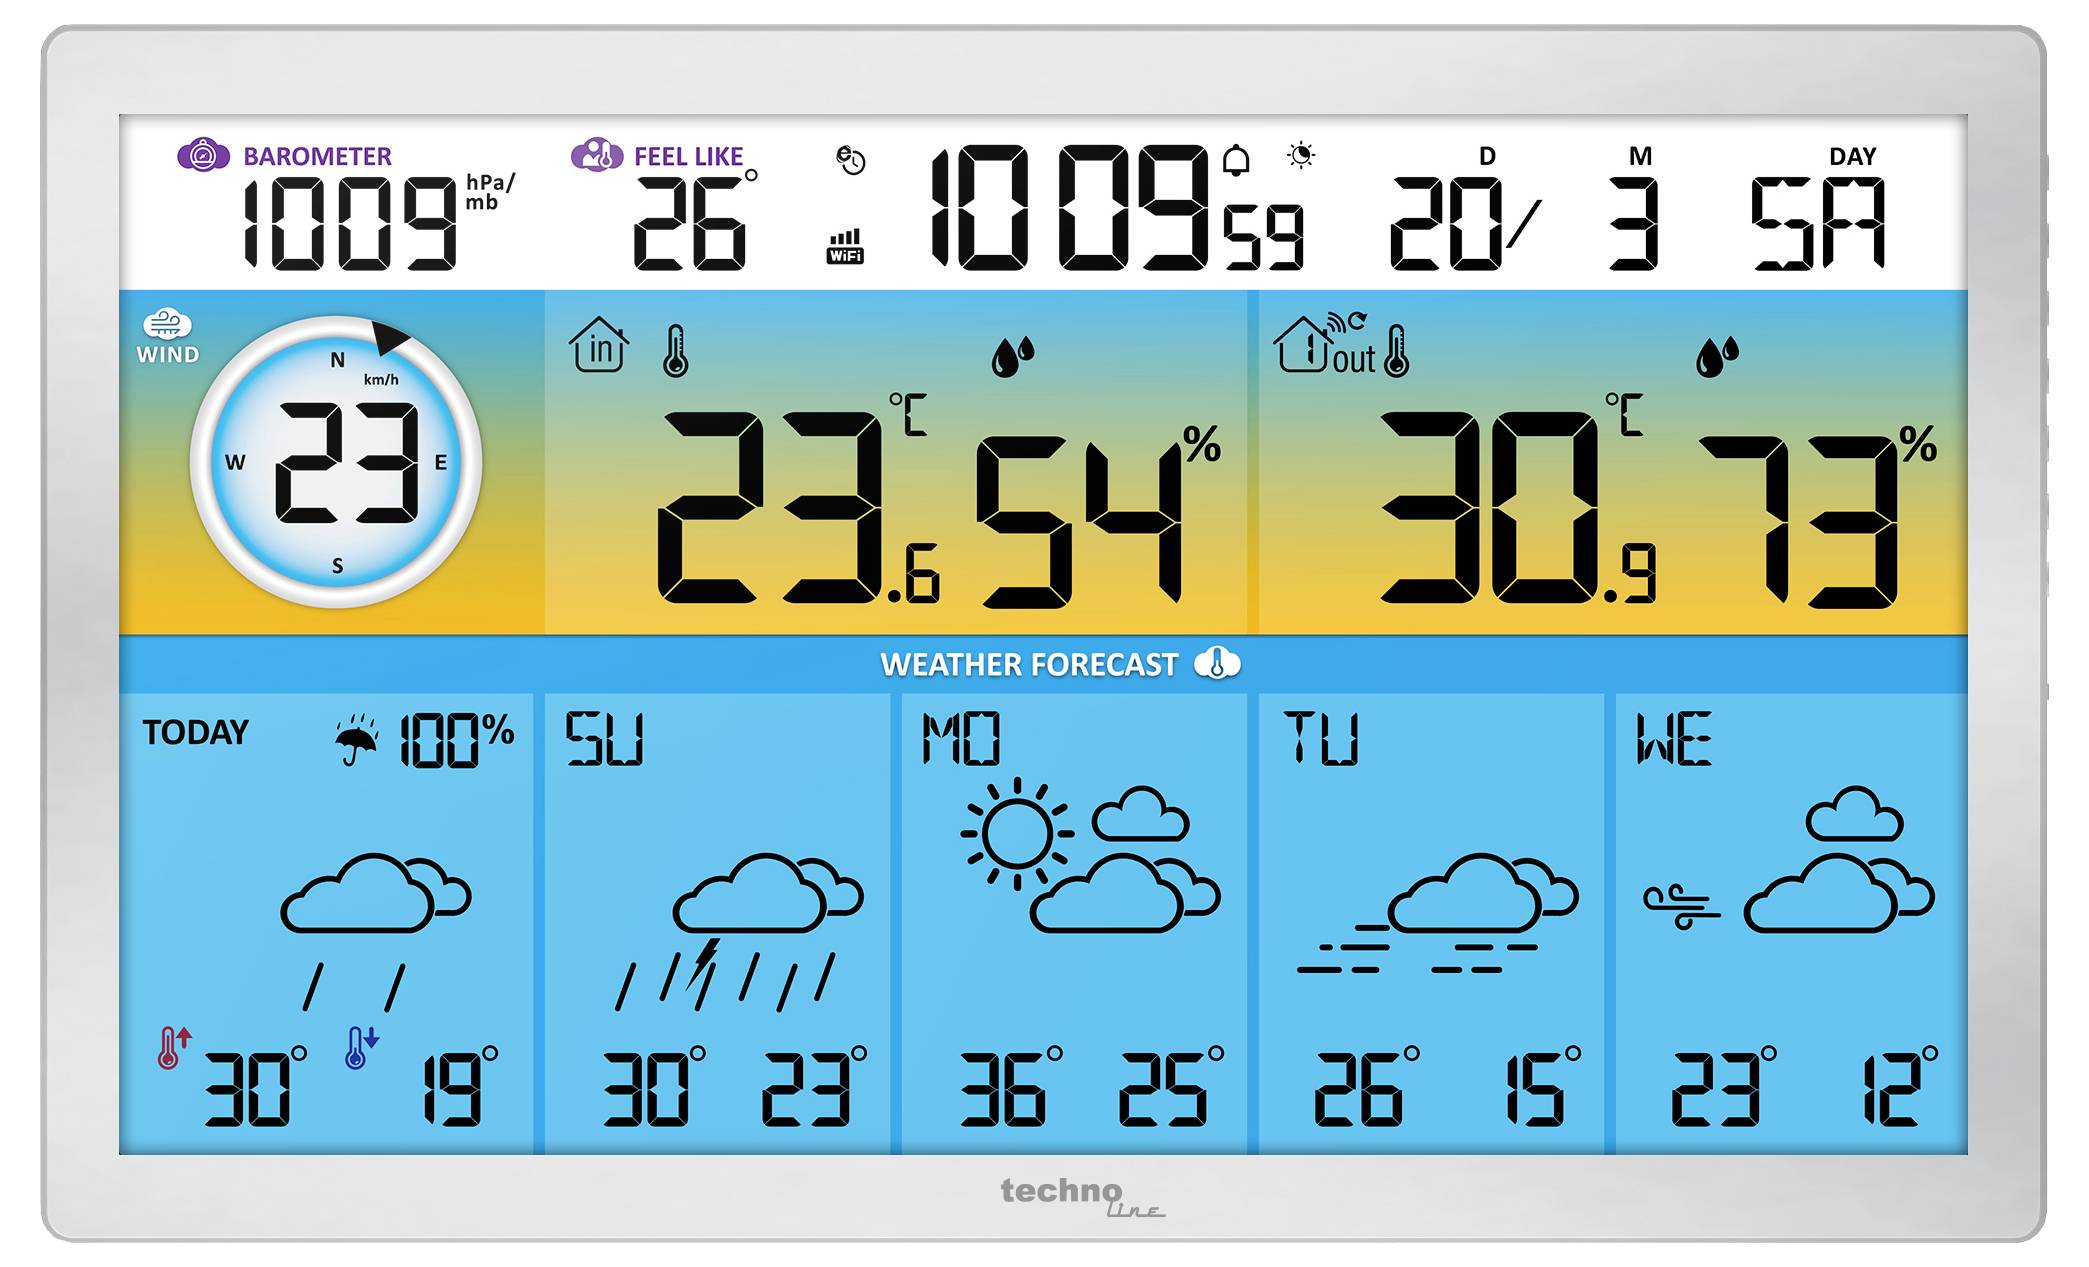Click the TODAY forecast label
Viewport: 2089px width, 1267px height.
[195, 732]
